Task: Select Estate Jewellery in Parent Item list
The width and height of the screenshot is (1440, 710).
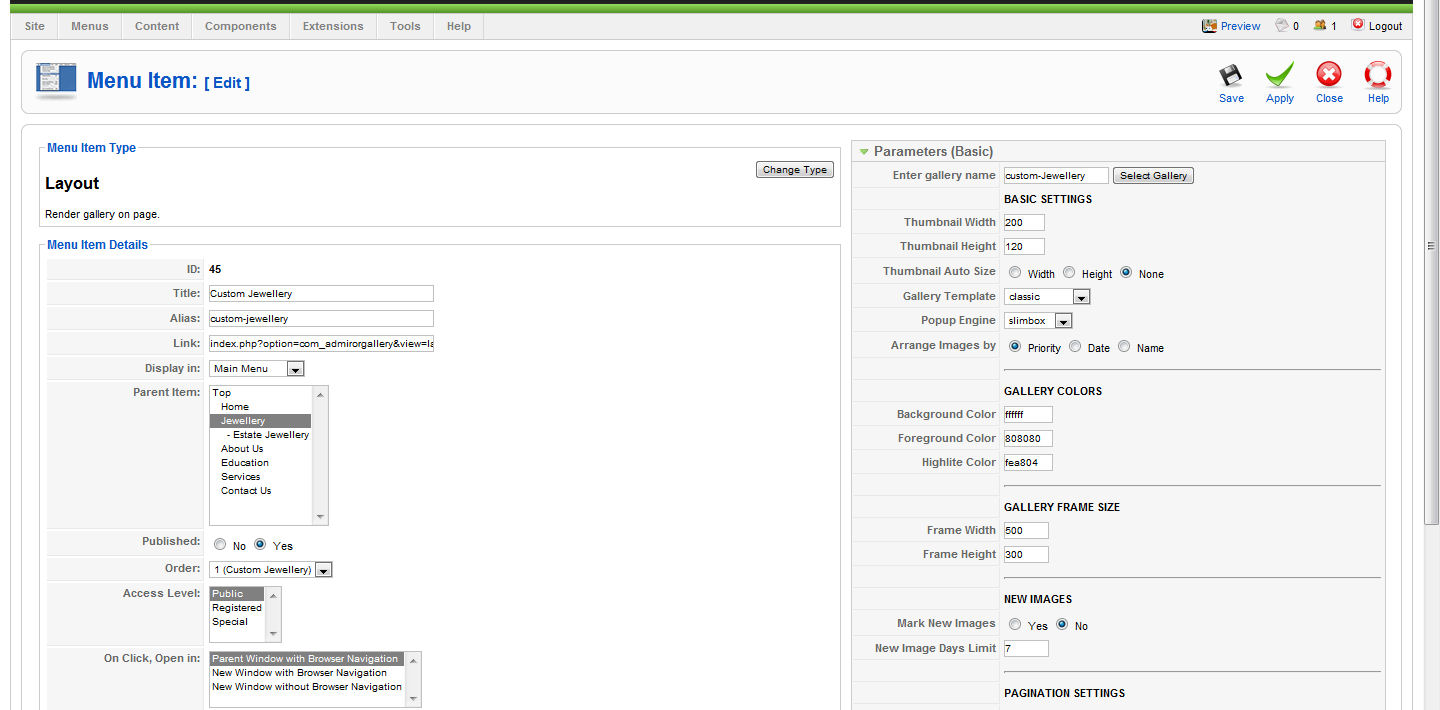Action: (260, 435)
